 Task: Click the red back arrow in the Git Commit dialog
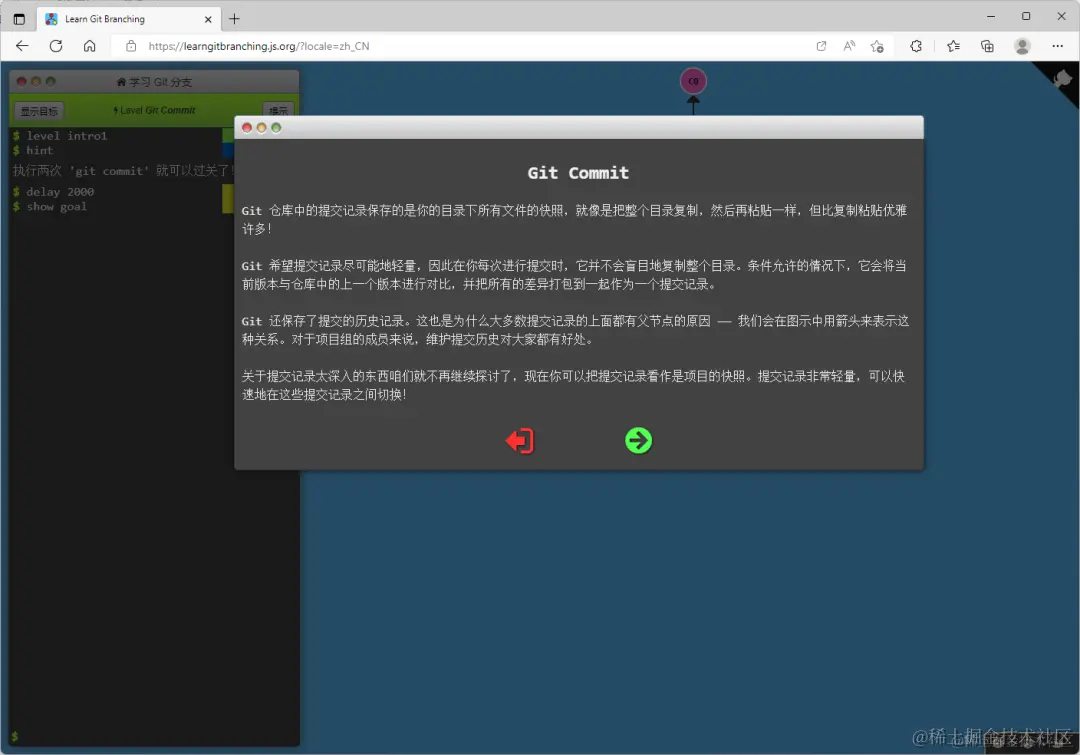pos(519,440)
